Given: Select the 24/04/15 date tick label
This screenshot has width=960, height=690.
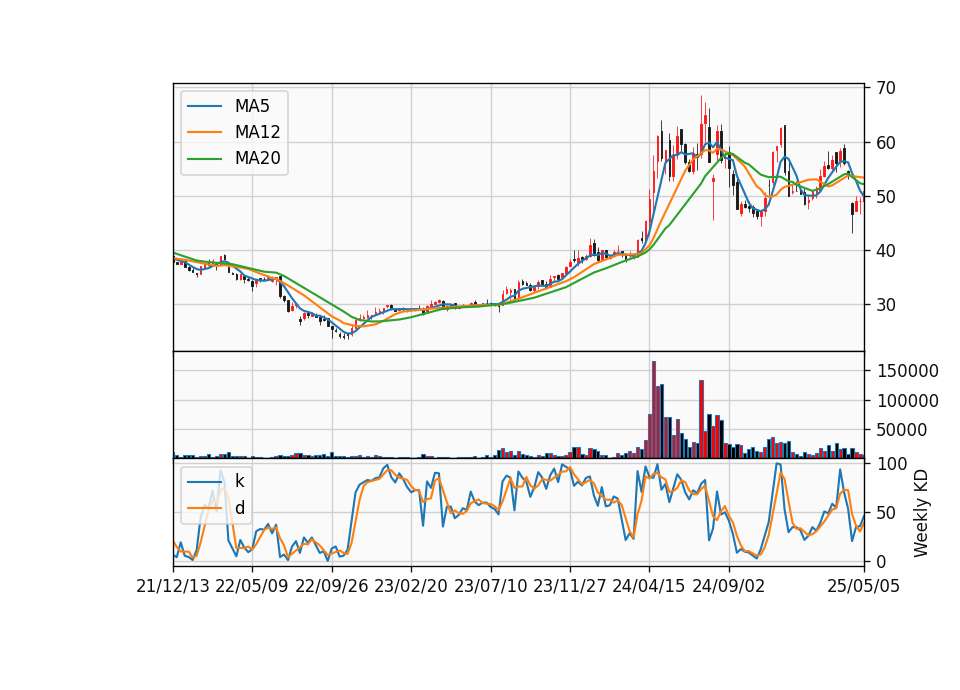Looking at the screenshot, I should (649, 586).
